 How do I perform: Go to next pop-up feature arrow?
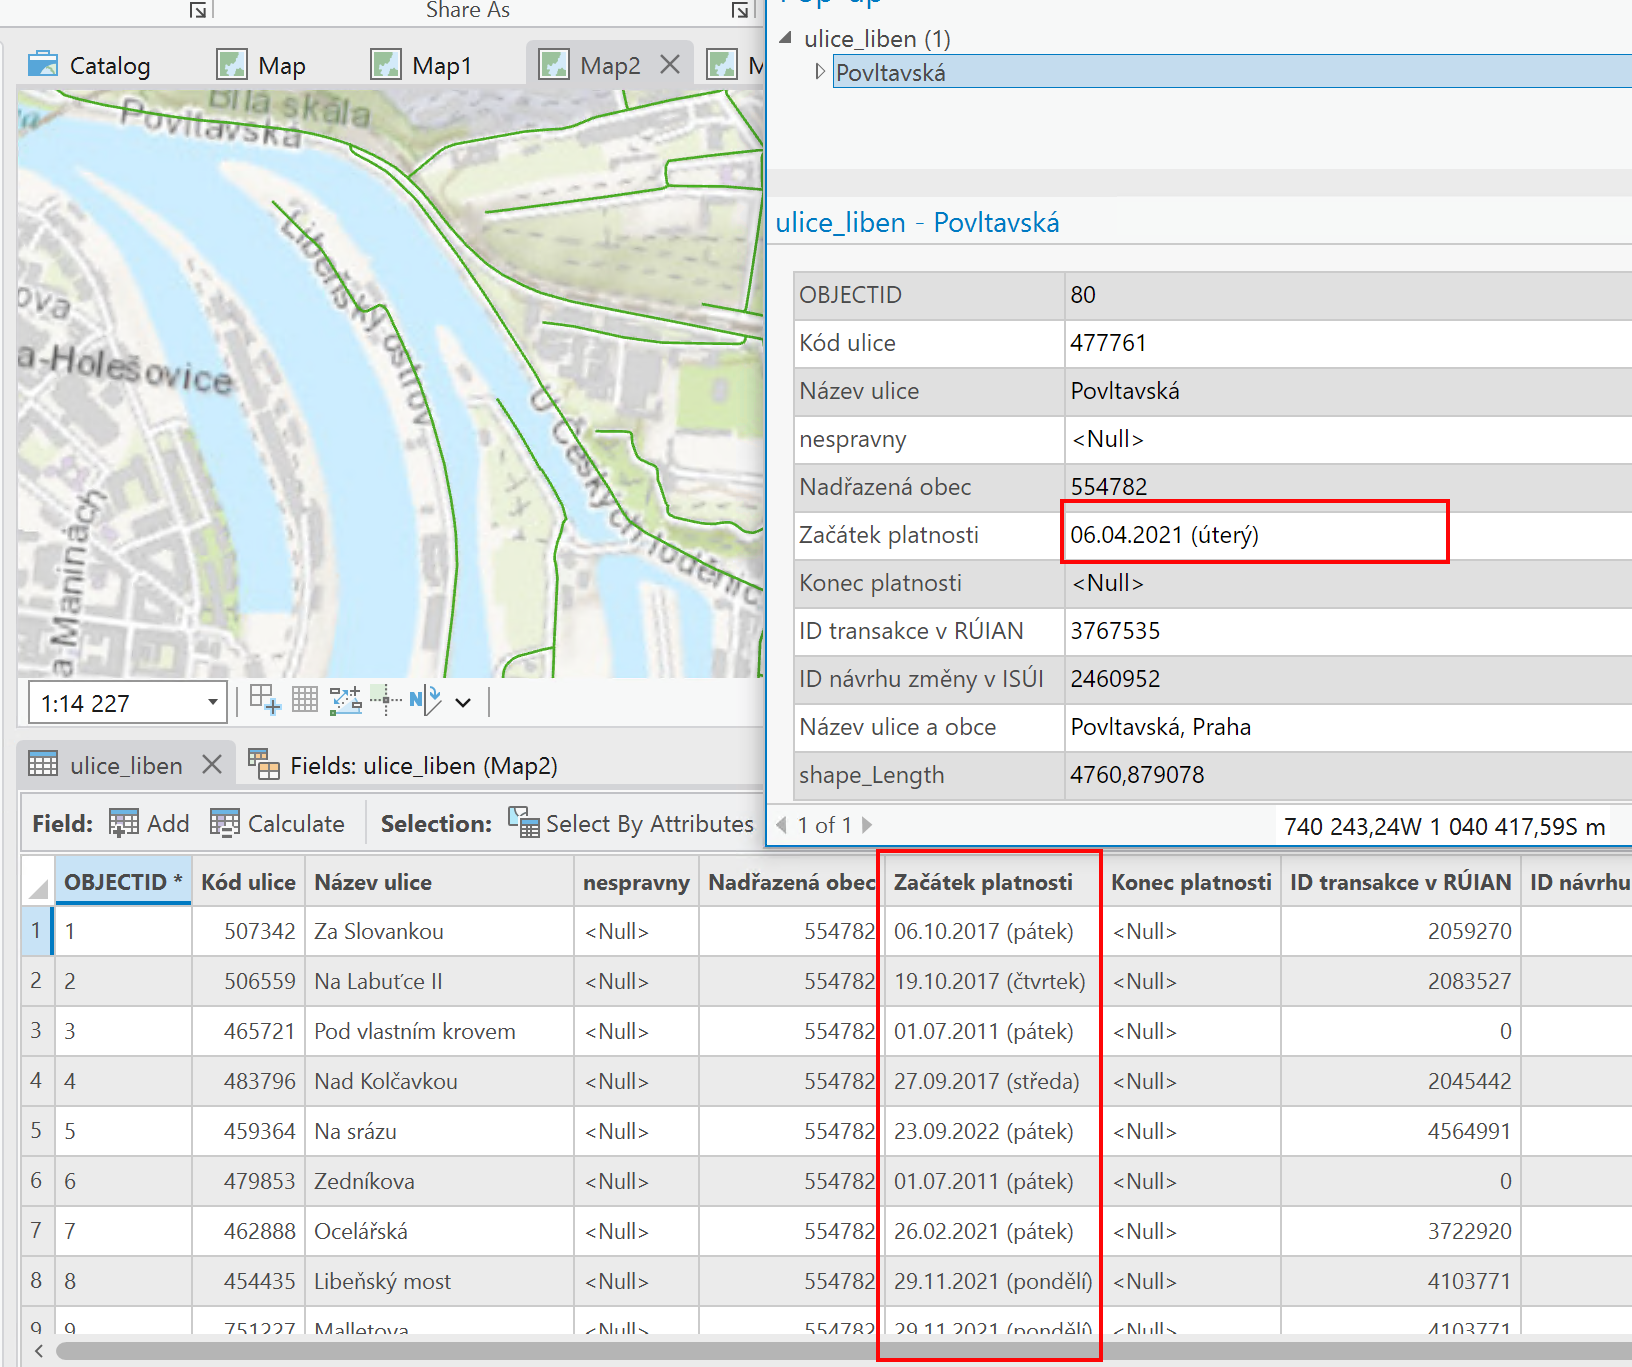point(867,825)
